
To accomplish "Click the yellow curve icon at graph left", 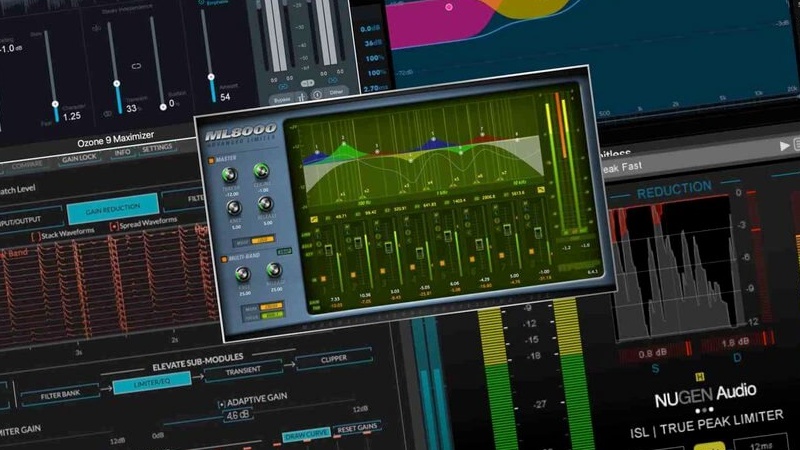I will [314, 219].
